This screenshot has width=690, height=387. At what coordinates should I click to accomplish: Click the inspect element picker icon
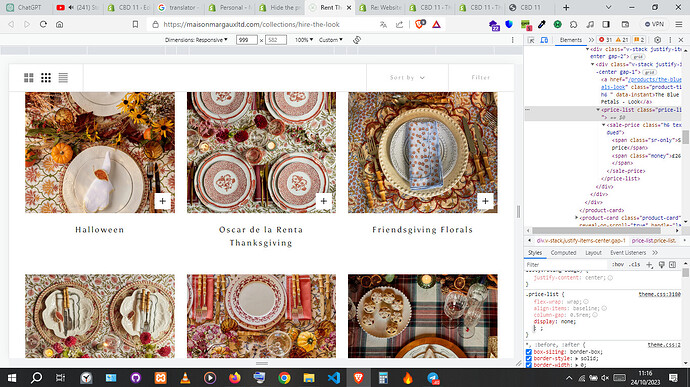(x=531, y=40)
